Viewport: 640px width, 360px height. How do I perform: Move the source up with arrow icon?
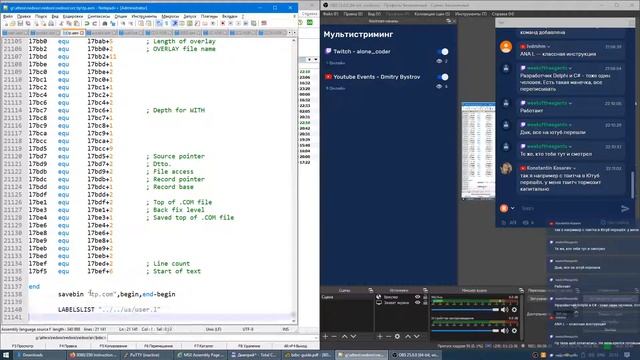(408, 336)
